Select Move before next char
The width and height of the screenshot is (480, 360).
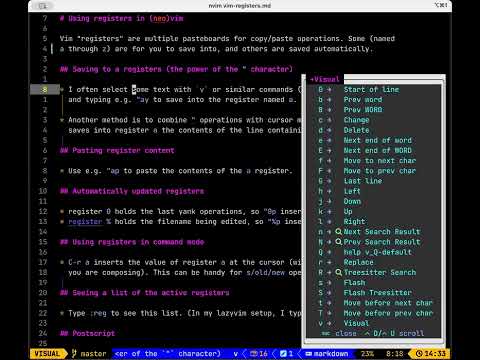coord(388,303)
